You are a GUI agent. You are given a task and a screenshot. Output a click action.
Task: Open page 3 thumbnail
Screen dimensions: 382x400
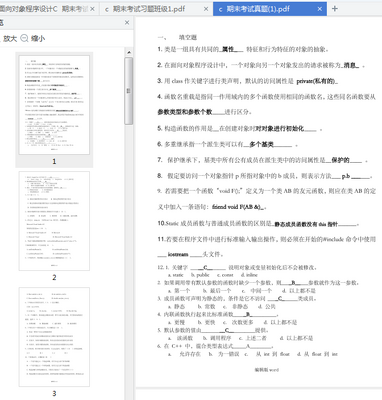54,337
